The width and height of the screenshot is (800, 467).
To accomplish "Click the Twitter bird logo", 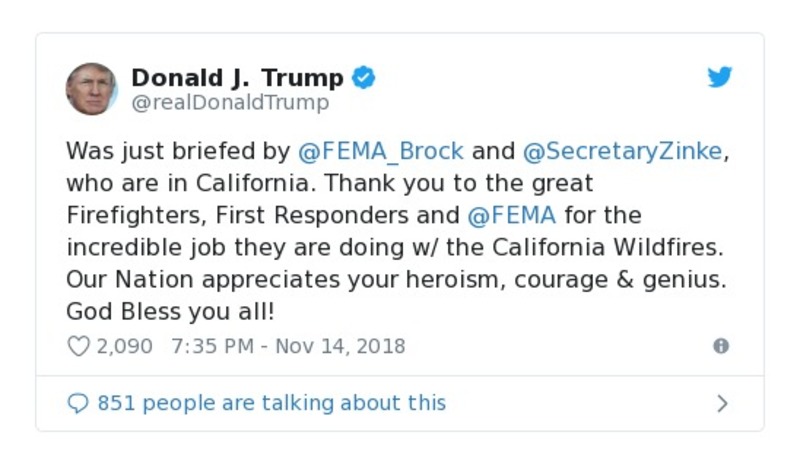I will (720, 78).
